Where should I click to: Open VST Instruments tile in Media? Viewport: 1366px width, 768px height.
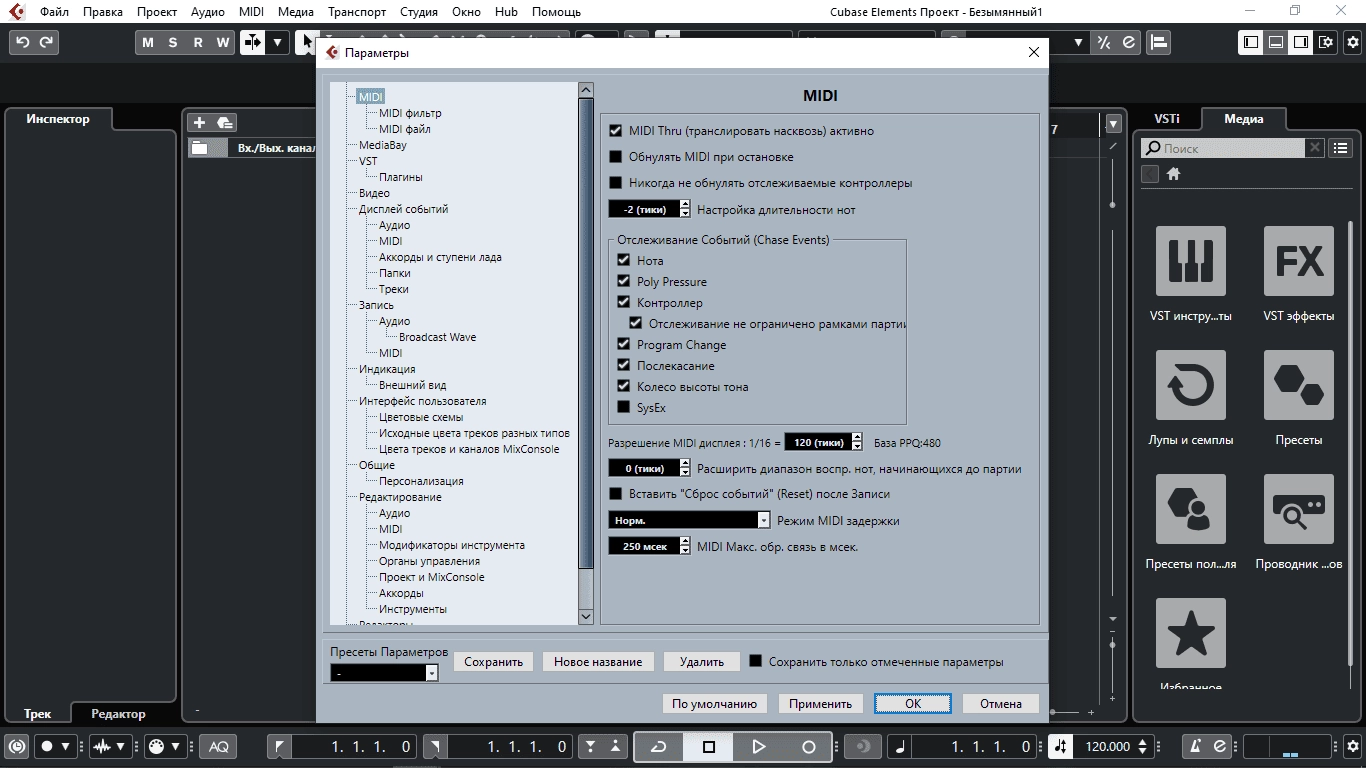pos(1190,261)
